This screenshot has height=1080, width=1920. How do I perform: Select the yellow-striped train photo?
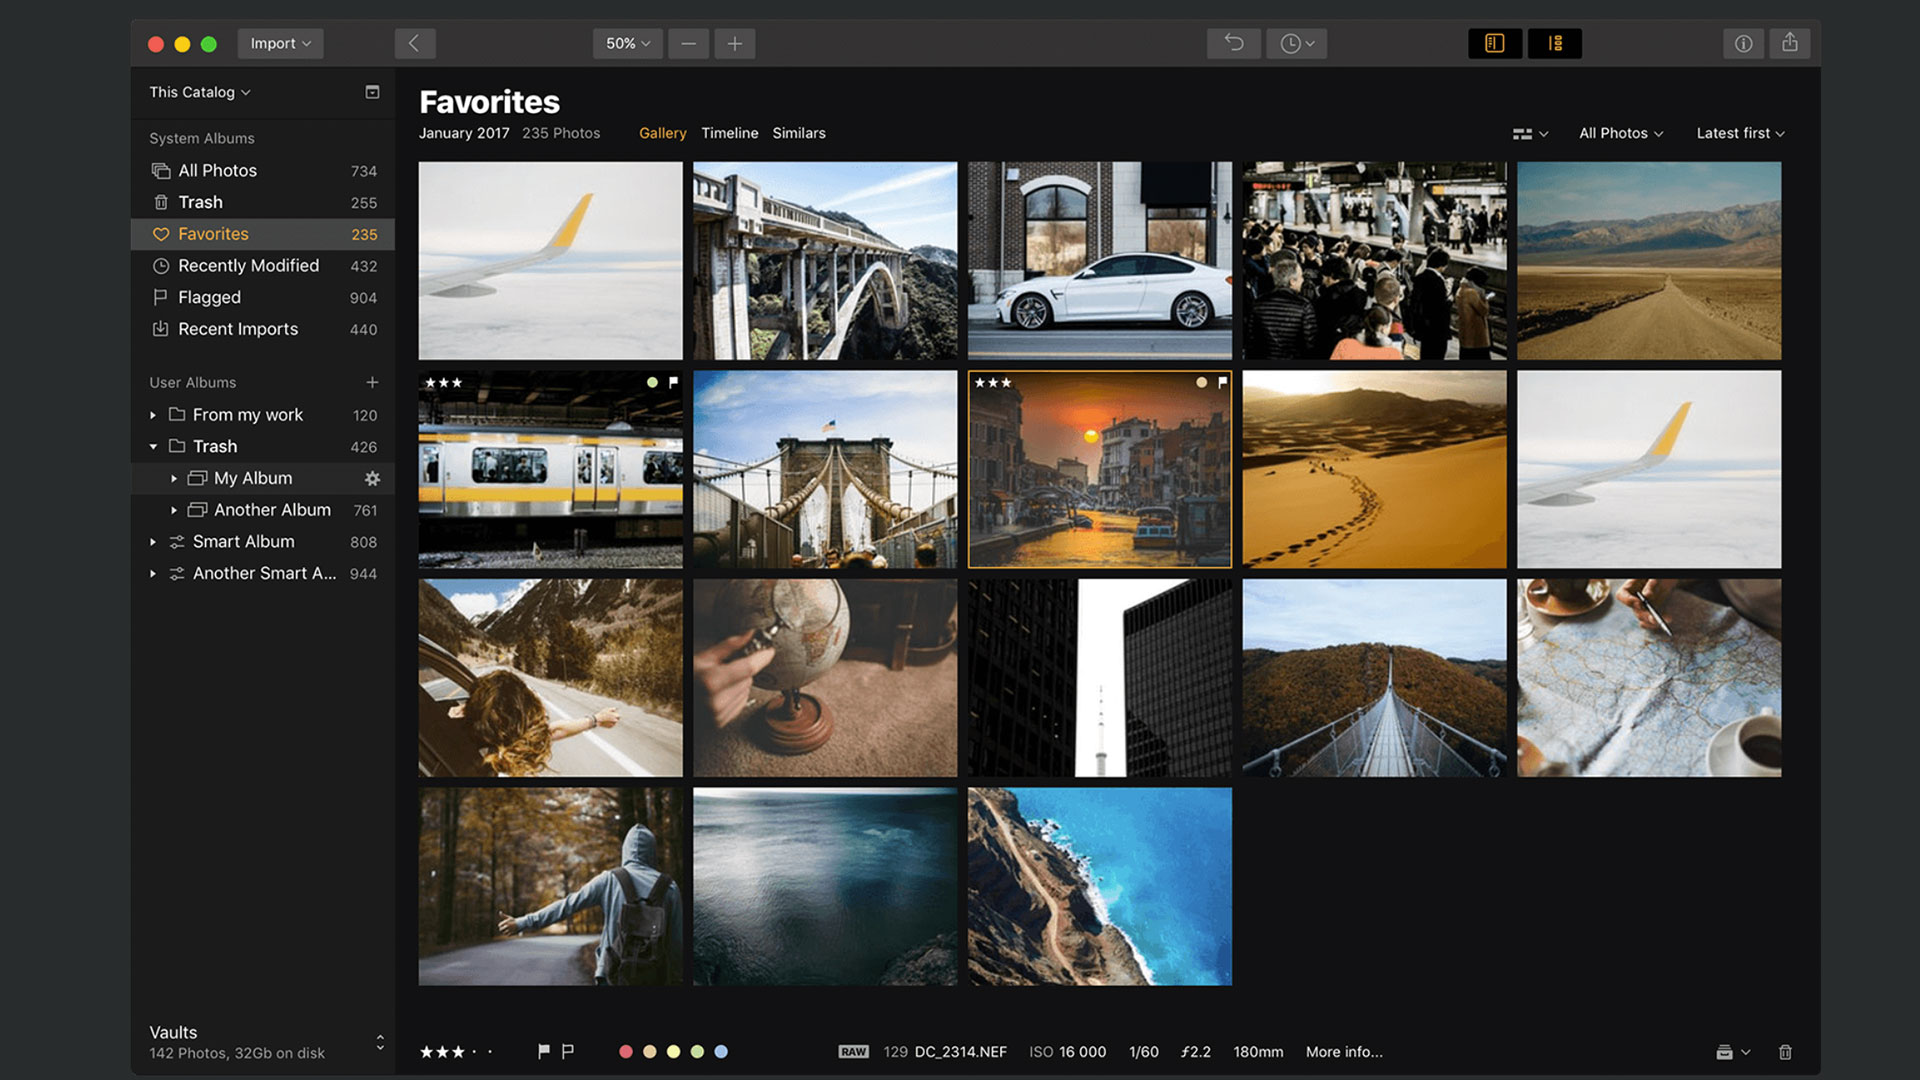(x=550, y=469)
